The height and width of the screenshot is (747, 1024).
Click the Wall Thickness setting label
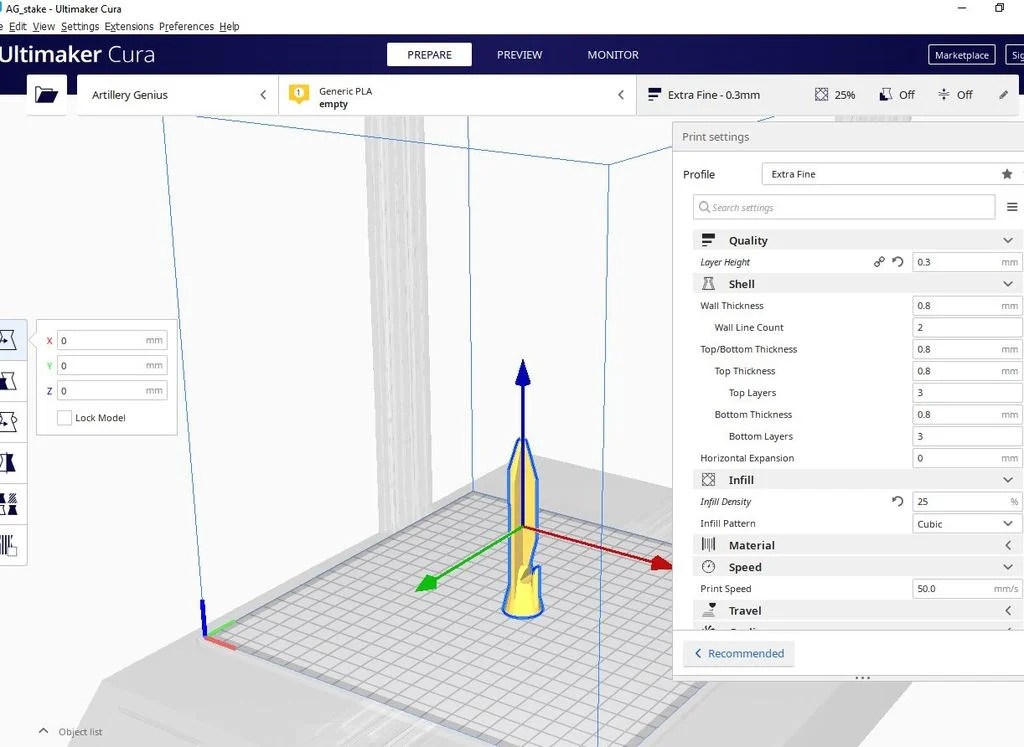click(x=731, y=306)
